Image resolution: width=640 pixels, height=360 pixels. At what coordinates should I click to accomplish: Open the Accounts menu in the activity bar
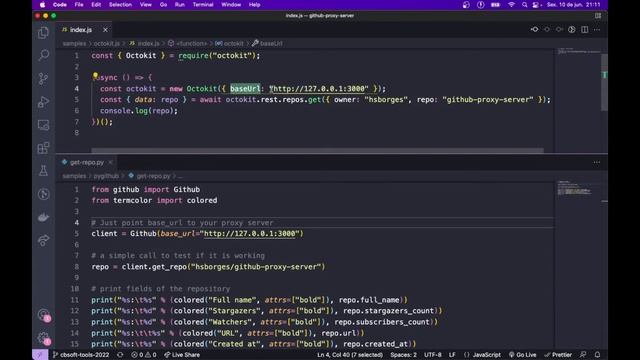click(x=43, y=315)
